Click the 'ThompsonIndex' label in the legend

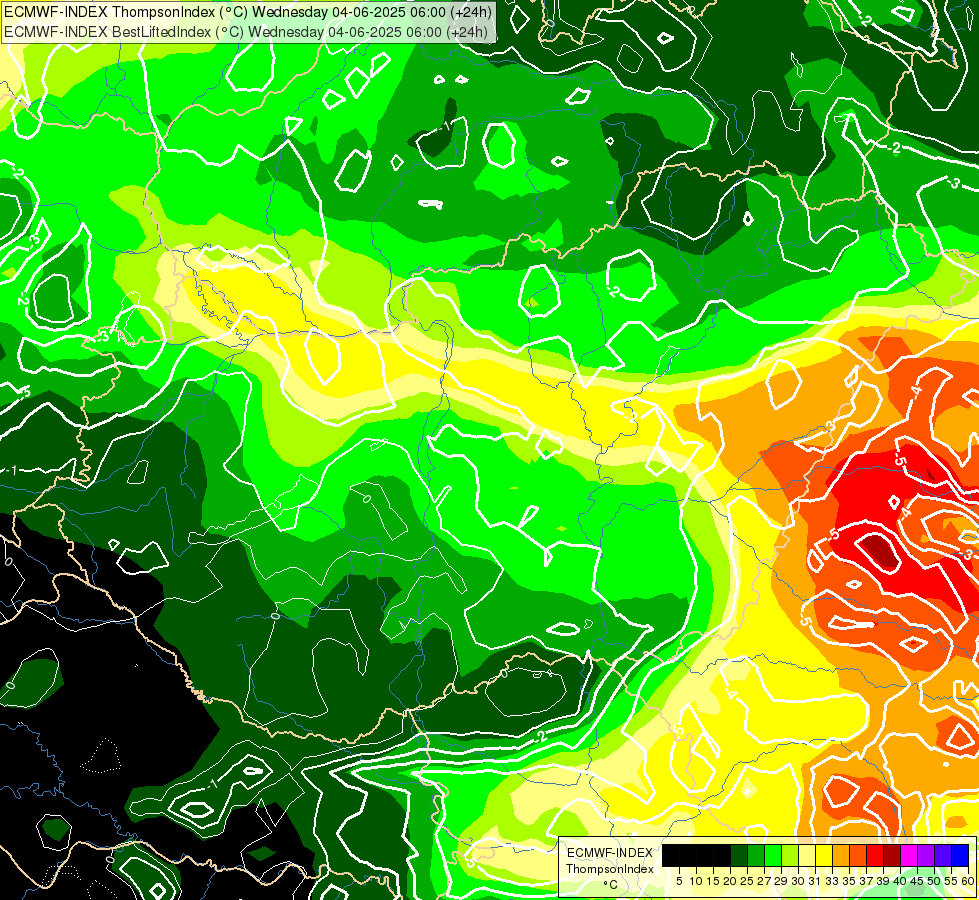click(x=610, y=869)
